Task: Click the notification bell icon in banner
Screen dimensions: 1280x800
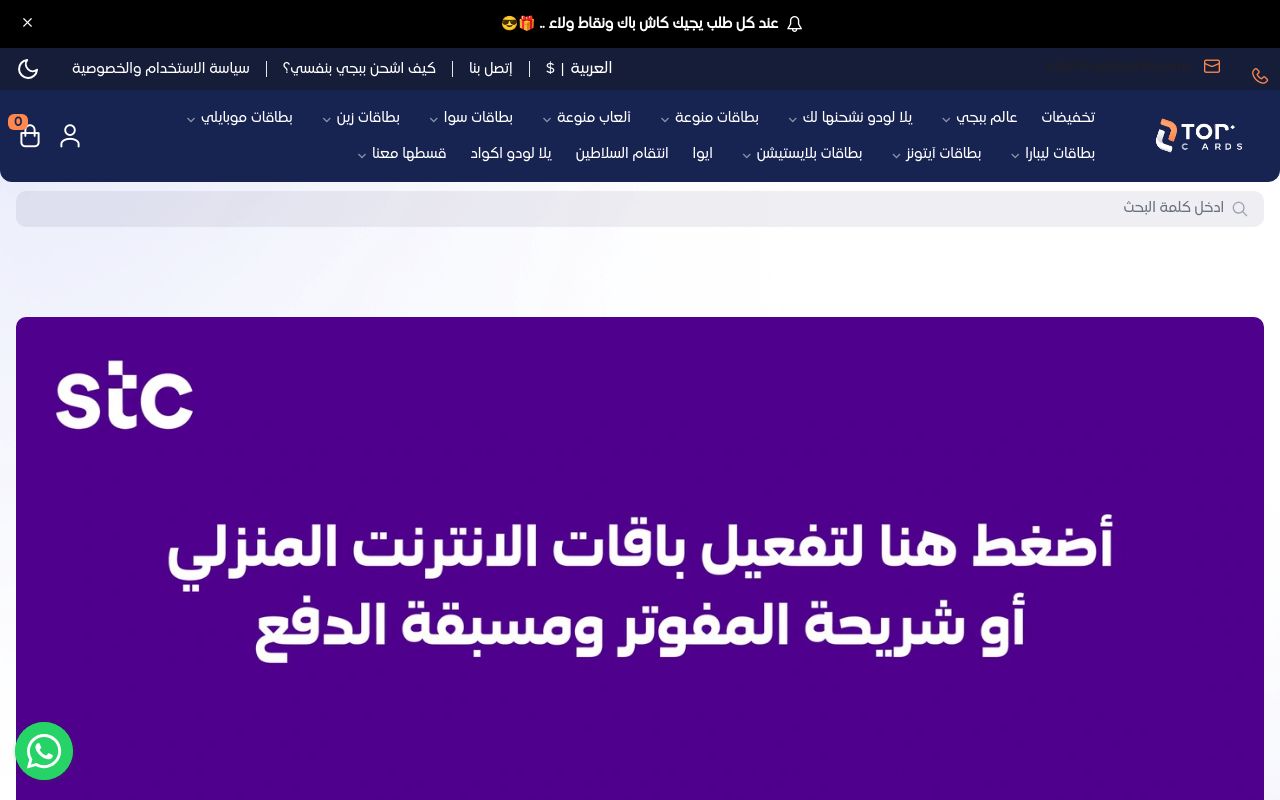Action: [794, 23]
